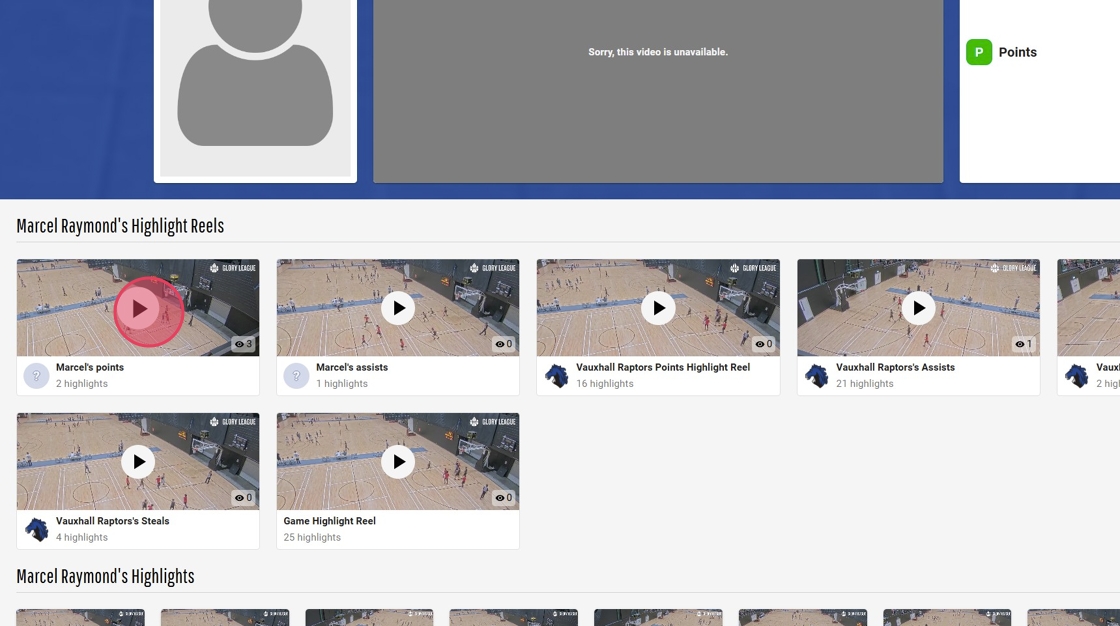Click 'Sorry, this video is unavailable.' message
Screen dimensions: 1120x626
pyautogui.click(x=658, y=52)
